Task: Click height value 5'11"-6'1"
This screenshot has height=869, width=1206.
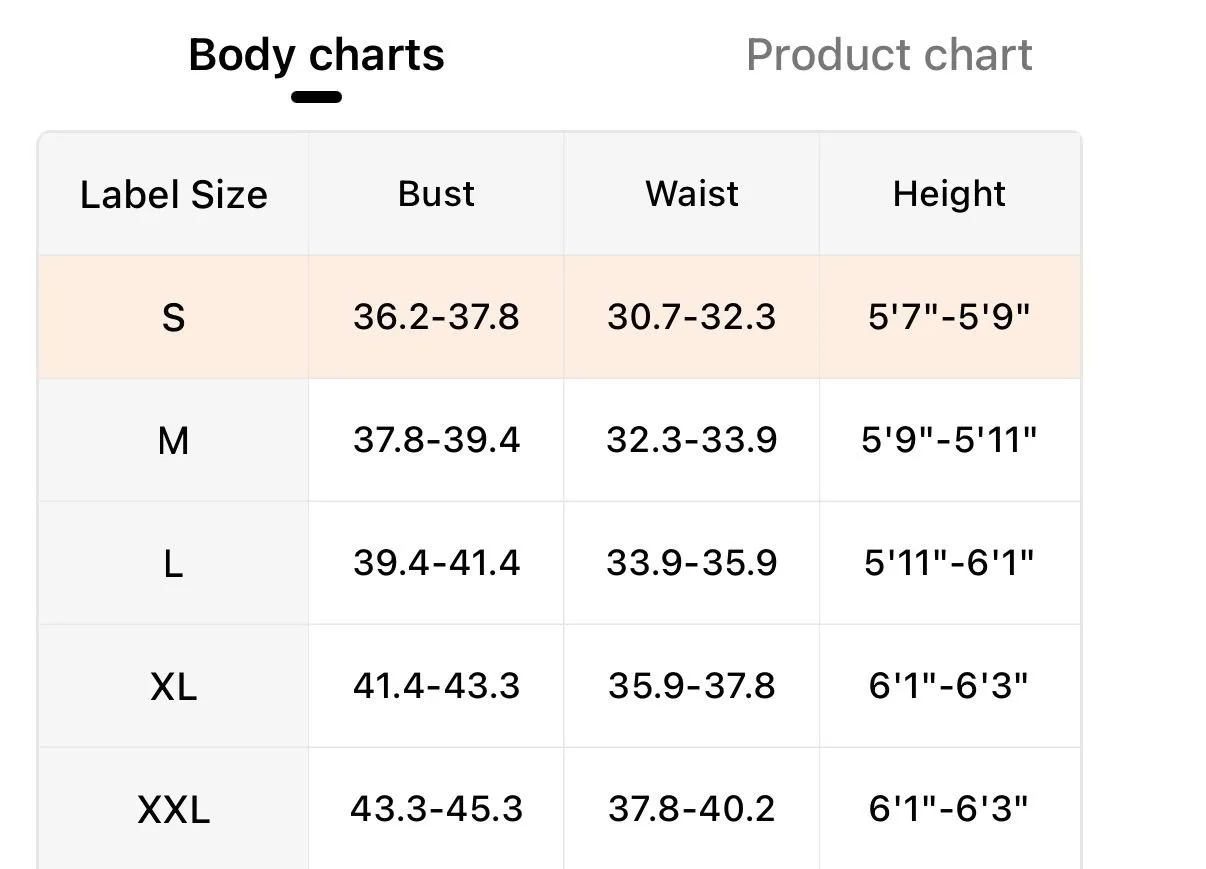Action: pos(949,562)
